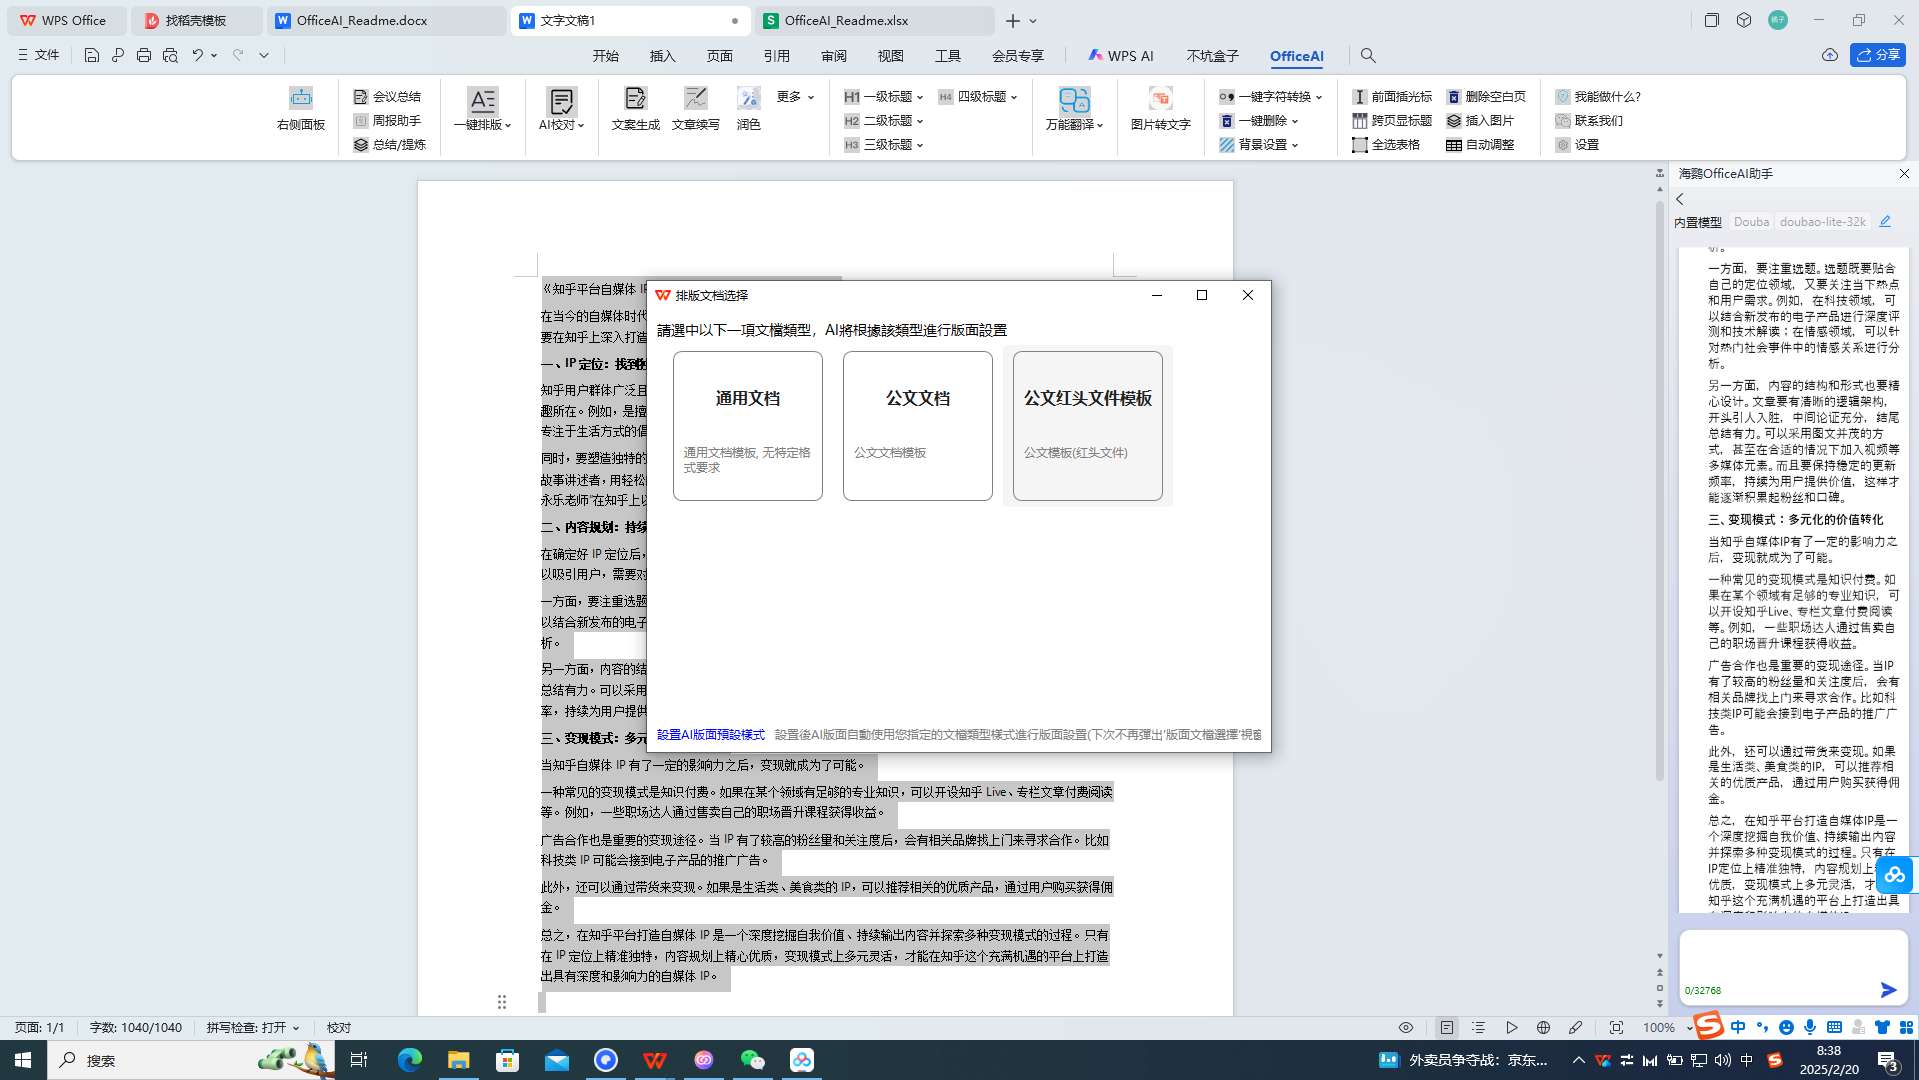
Task: Click the search magnifier in ribbon tabs
Action: (x=1368, y=56)
